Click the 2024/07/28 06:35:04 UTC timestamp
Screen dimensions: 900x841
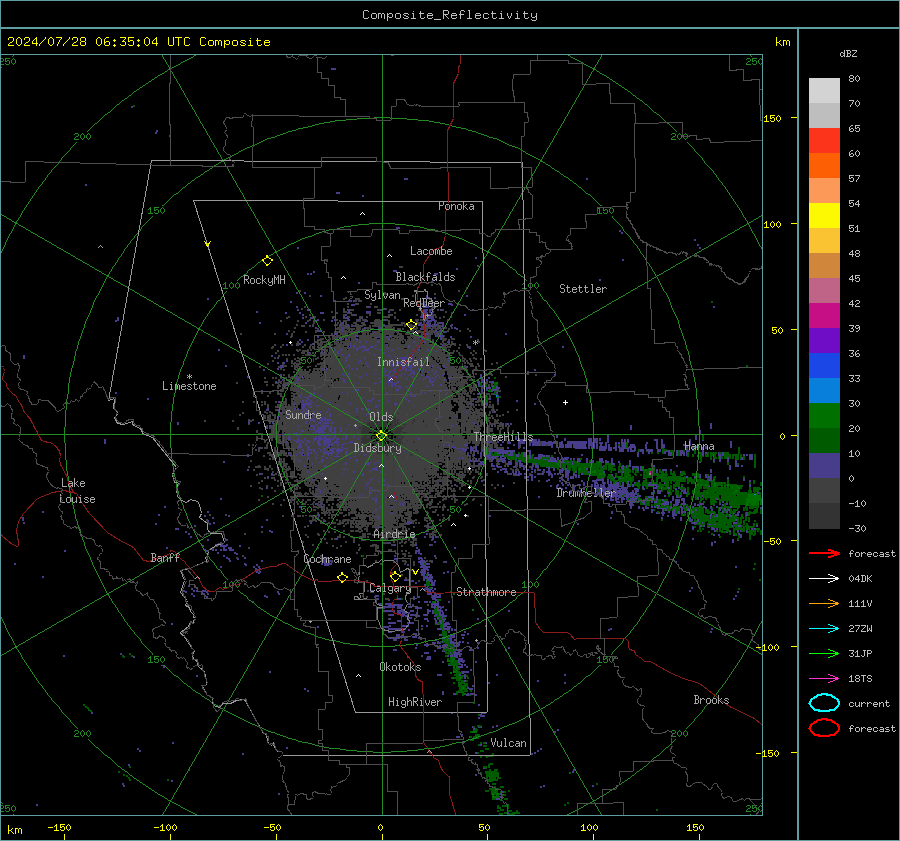[x=138, y=42]
